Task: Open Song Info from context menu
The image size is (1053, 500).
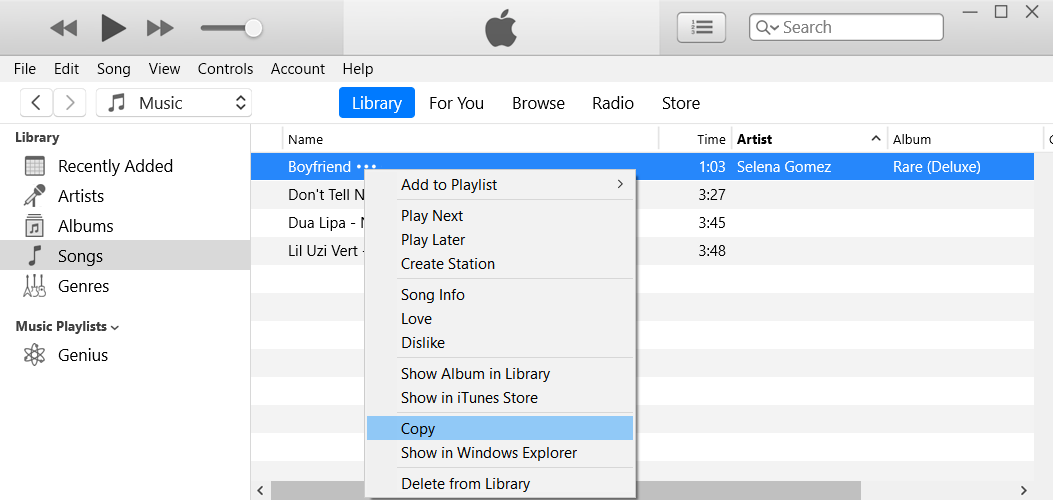Action: (x=500, y=295)
